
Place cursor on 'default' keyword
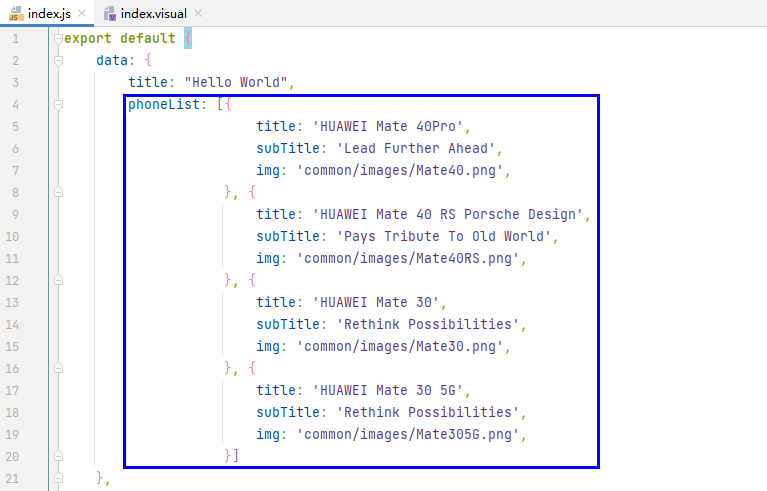[148, 39]
